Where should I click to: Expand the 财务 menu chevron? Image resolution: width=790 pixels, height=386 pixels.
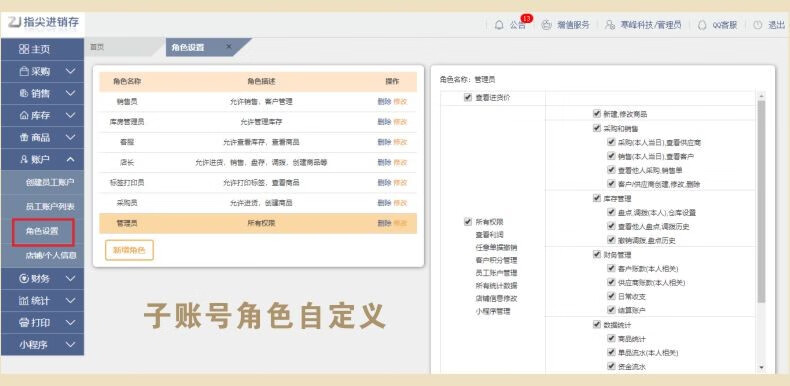[x=71, y=278]
